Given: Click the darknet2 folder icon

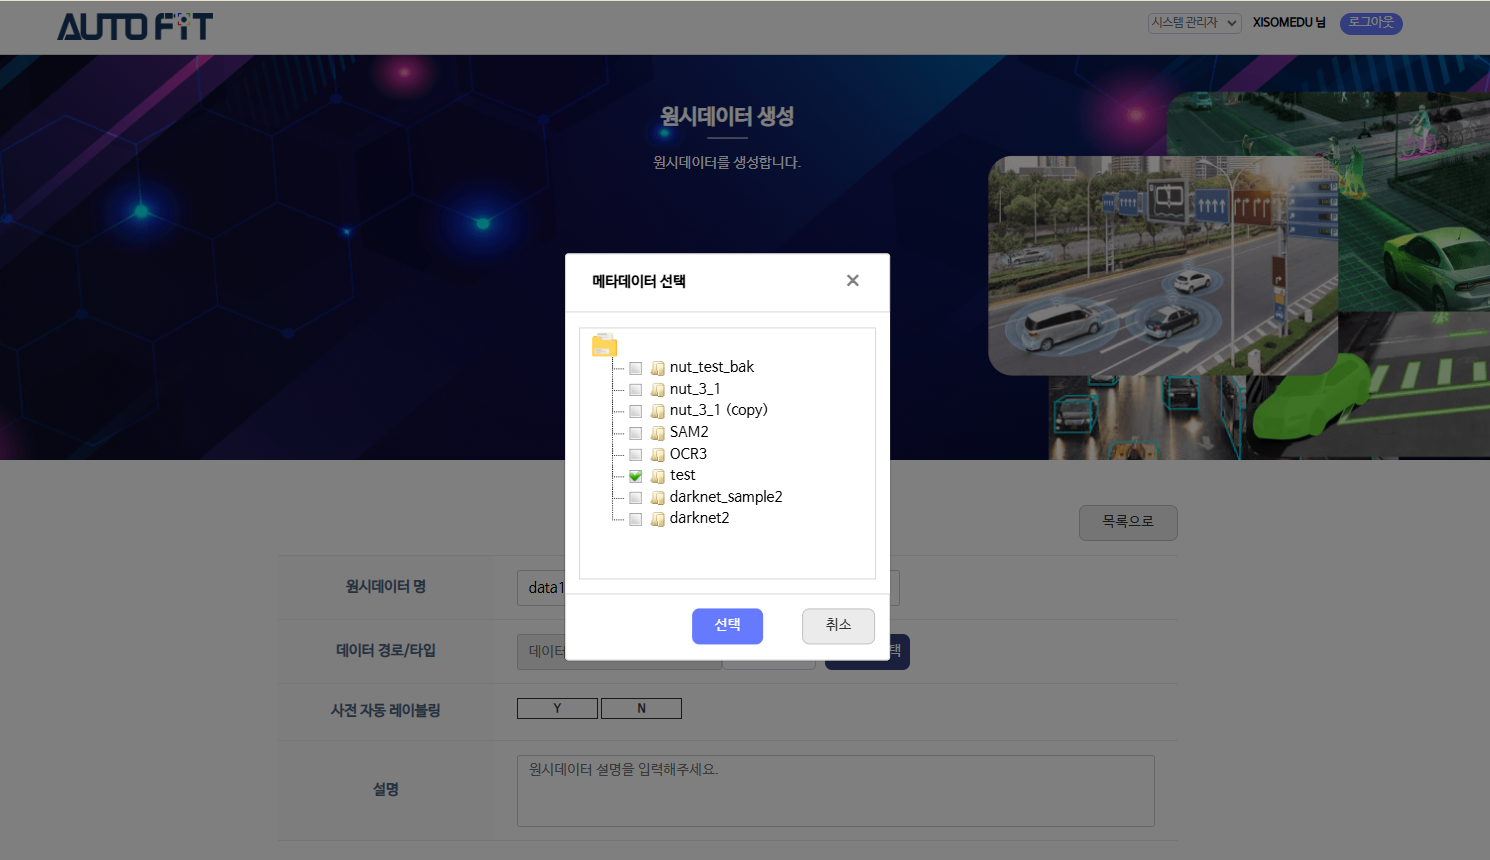Looking at the screenshot, I should pyautogui.click(x=658, y=519).
